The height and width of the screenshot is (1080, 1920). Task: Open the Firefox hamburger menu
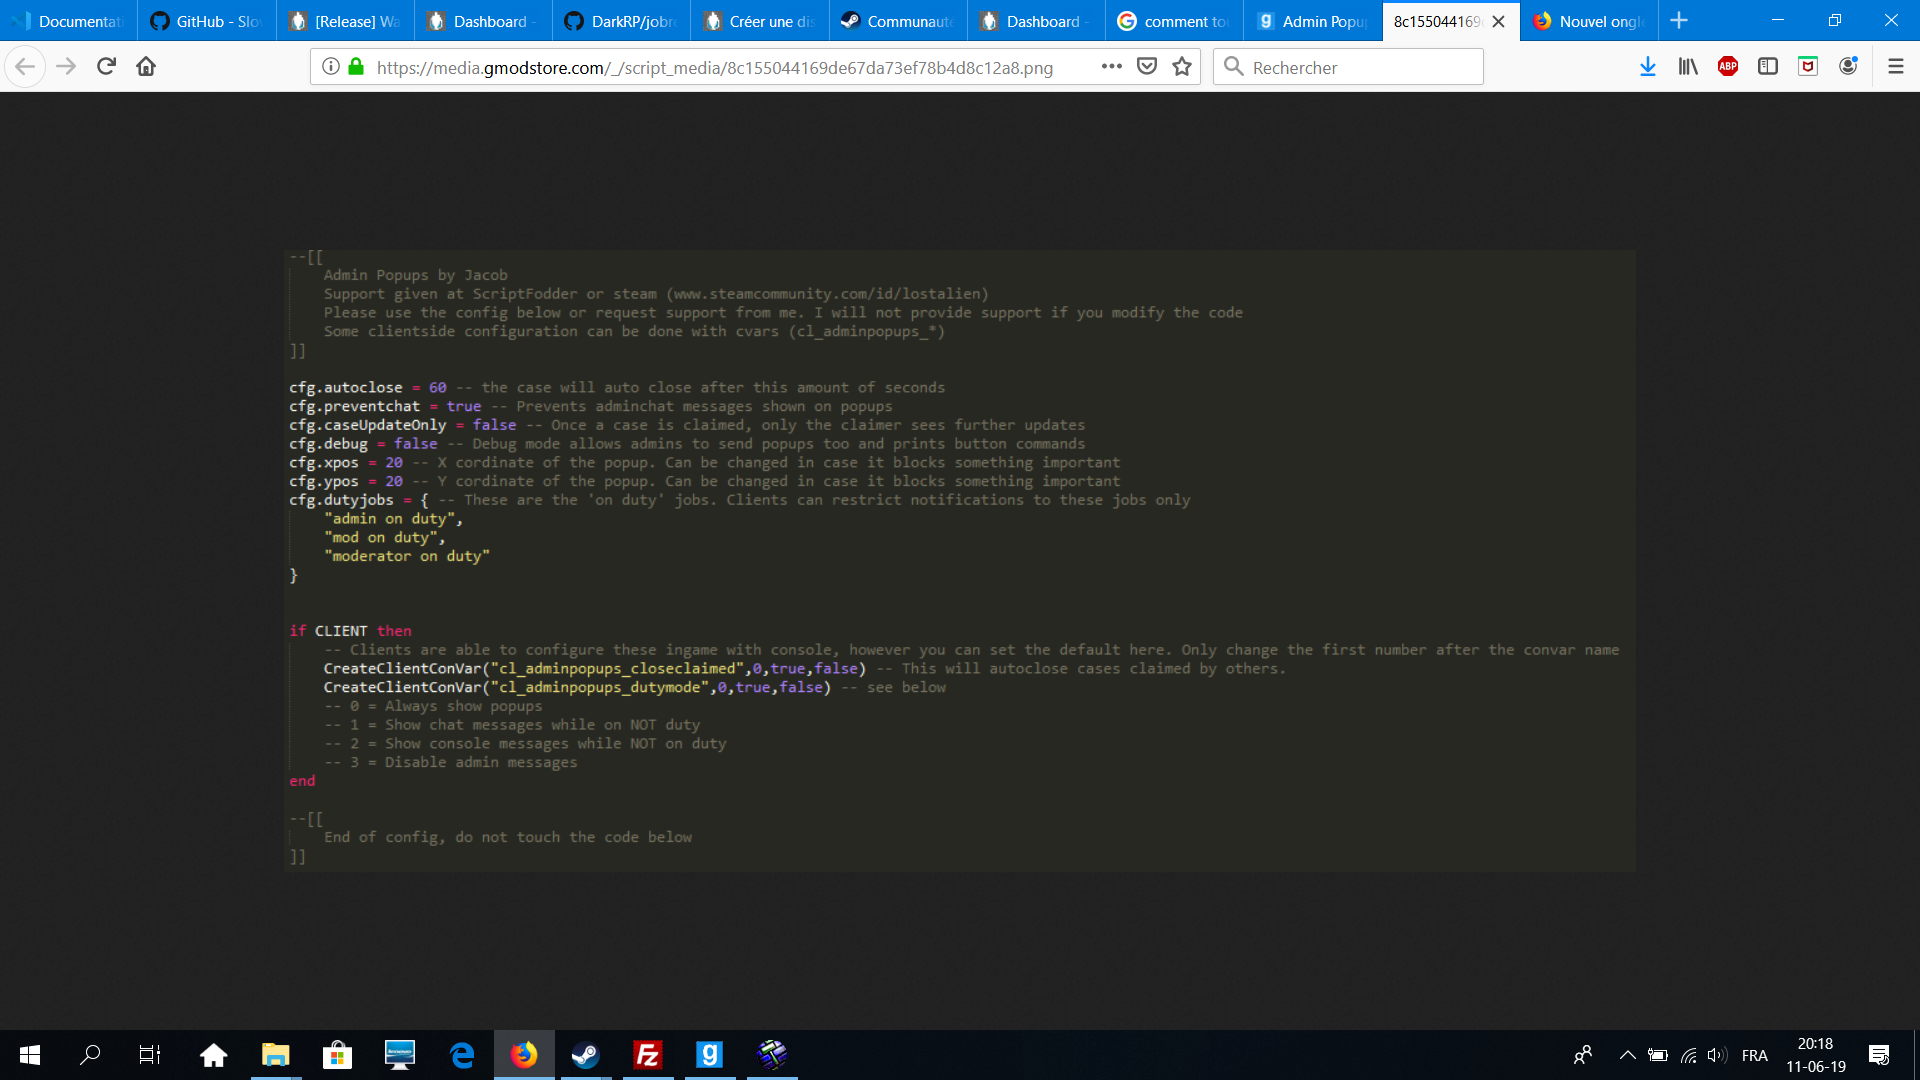[1895, 67]
